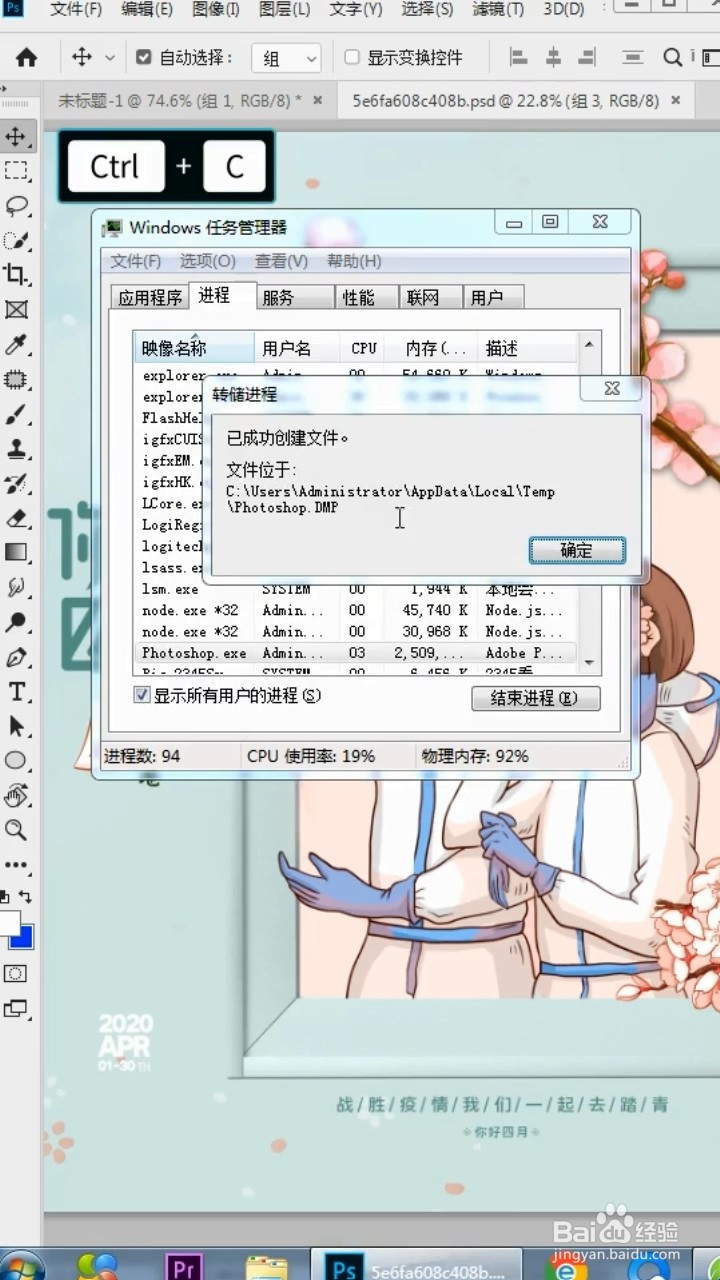Align horizontal centers icon in options bar

coord(553,57)
